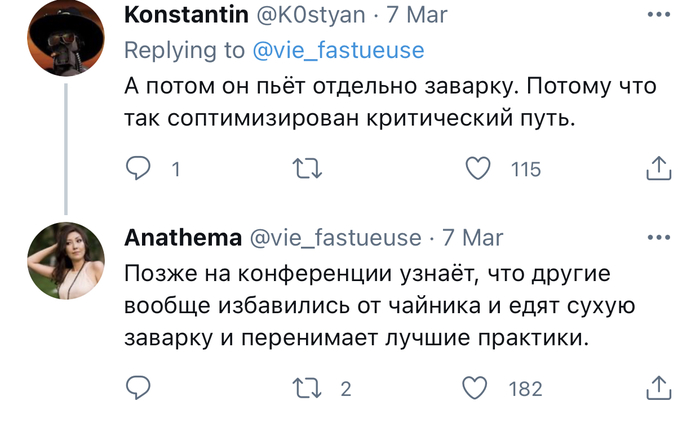Like Konstantin's tweet

pos(479,169)
